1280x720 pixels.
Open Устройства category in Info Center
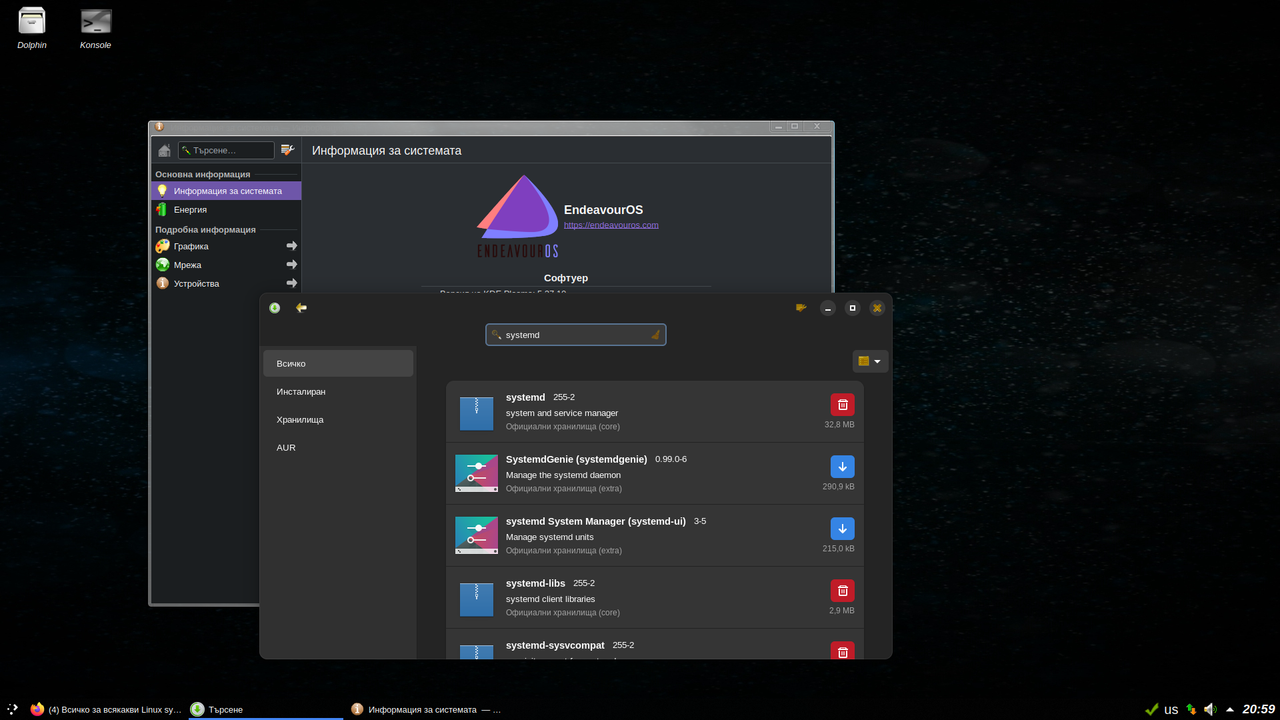pyautogui.click(x=226, y=283)
